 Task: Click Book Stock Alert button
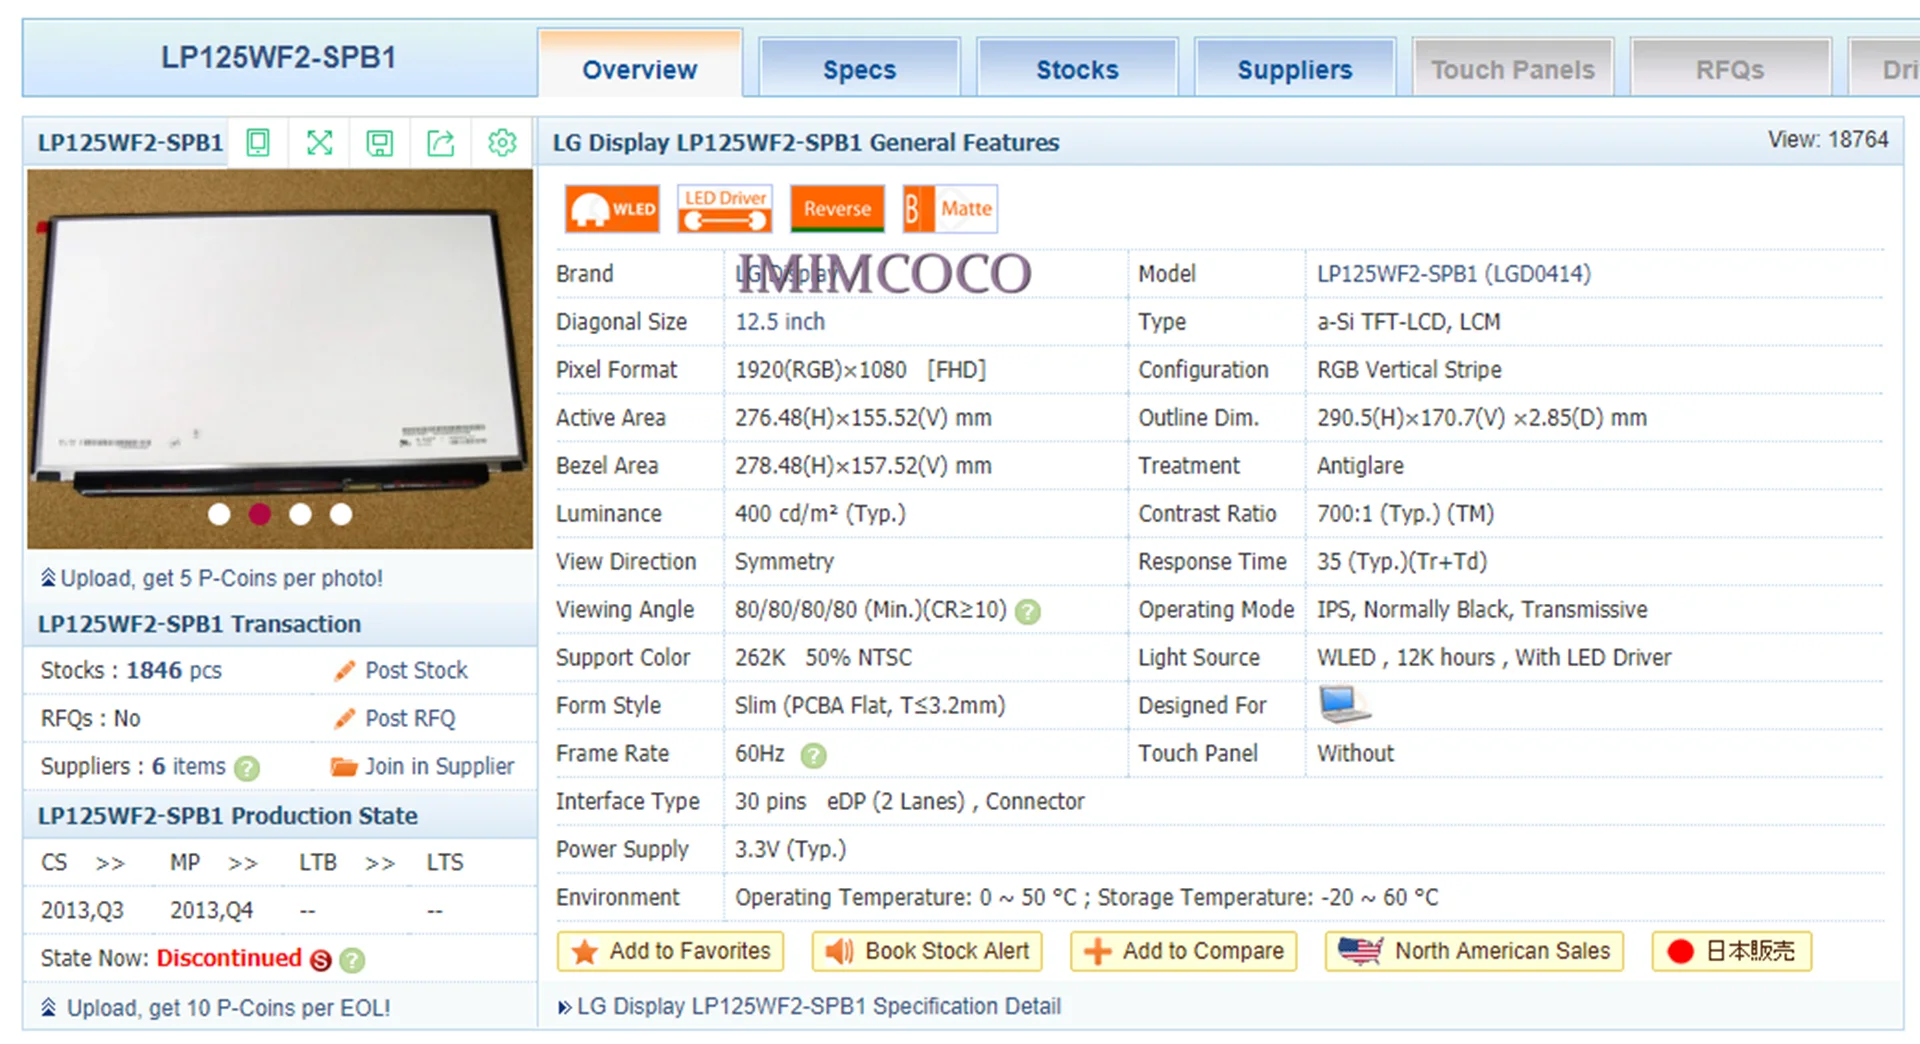[x=927, y=951]
